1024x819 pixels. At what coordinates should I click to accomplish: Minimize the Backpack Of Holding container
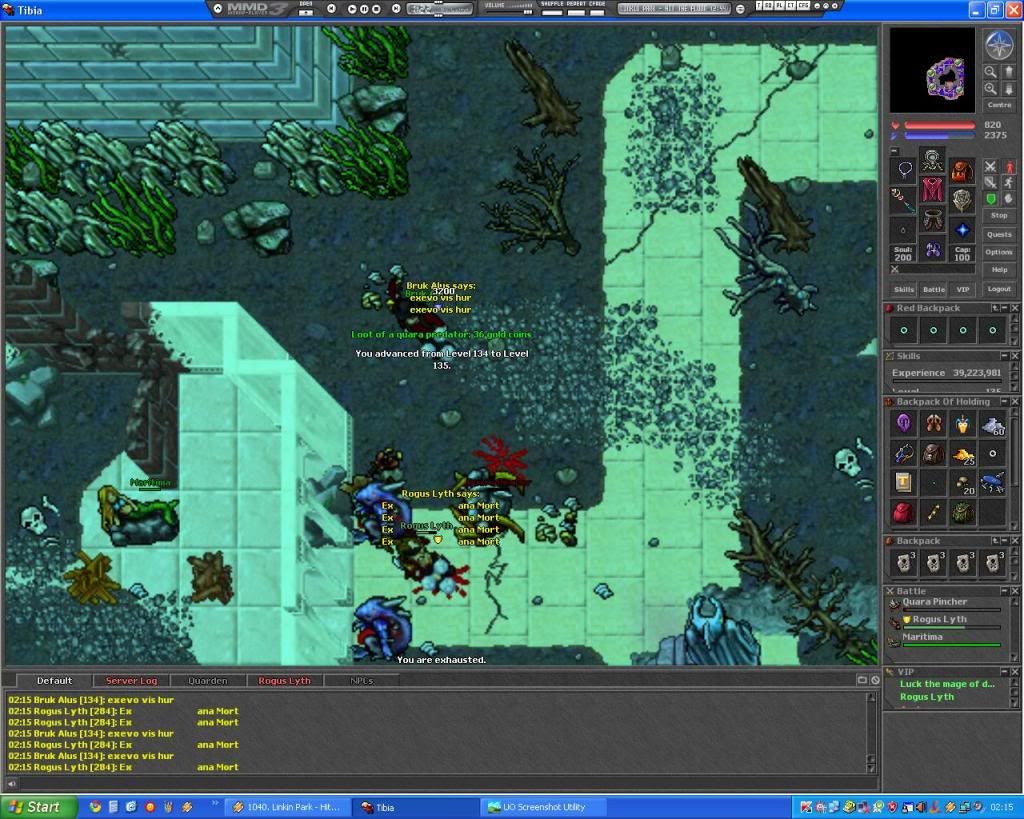[x=1004, y=402]
